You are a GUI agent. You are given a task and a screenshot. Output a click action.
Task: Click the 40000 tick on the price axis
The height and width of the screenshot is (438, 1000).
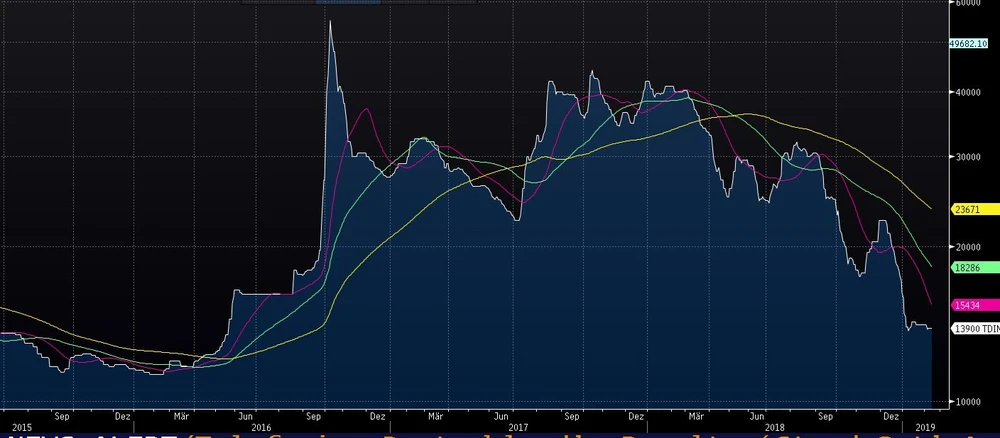click(x=967, y=92)
